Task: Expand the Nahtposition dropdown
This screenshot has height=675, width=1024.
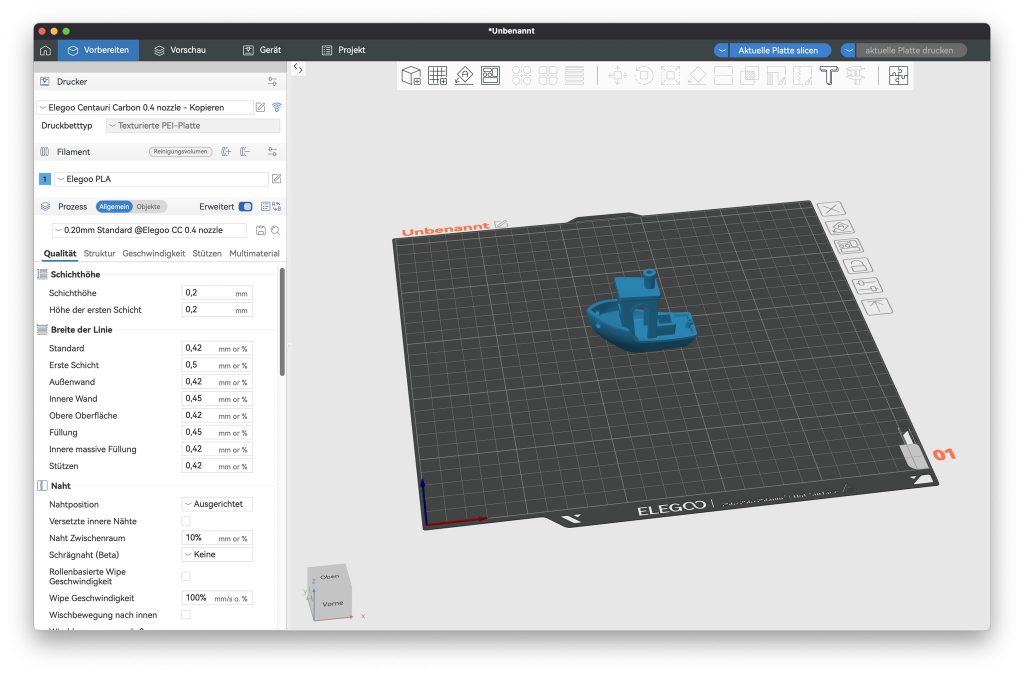Action: pyautogui.click(x=217, y=504)
